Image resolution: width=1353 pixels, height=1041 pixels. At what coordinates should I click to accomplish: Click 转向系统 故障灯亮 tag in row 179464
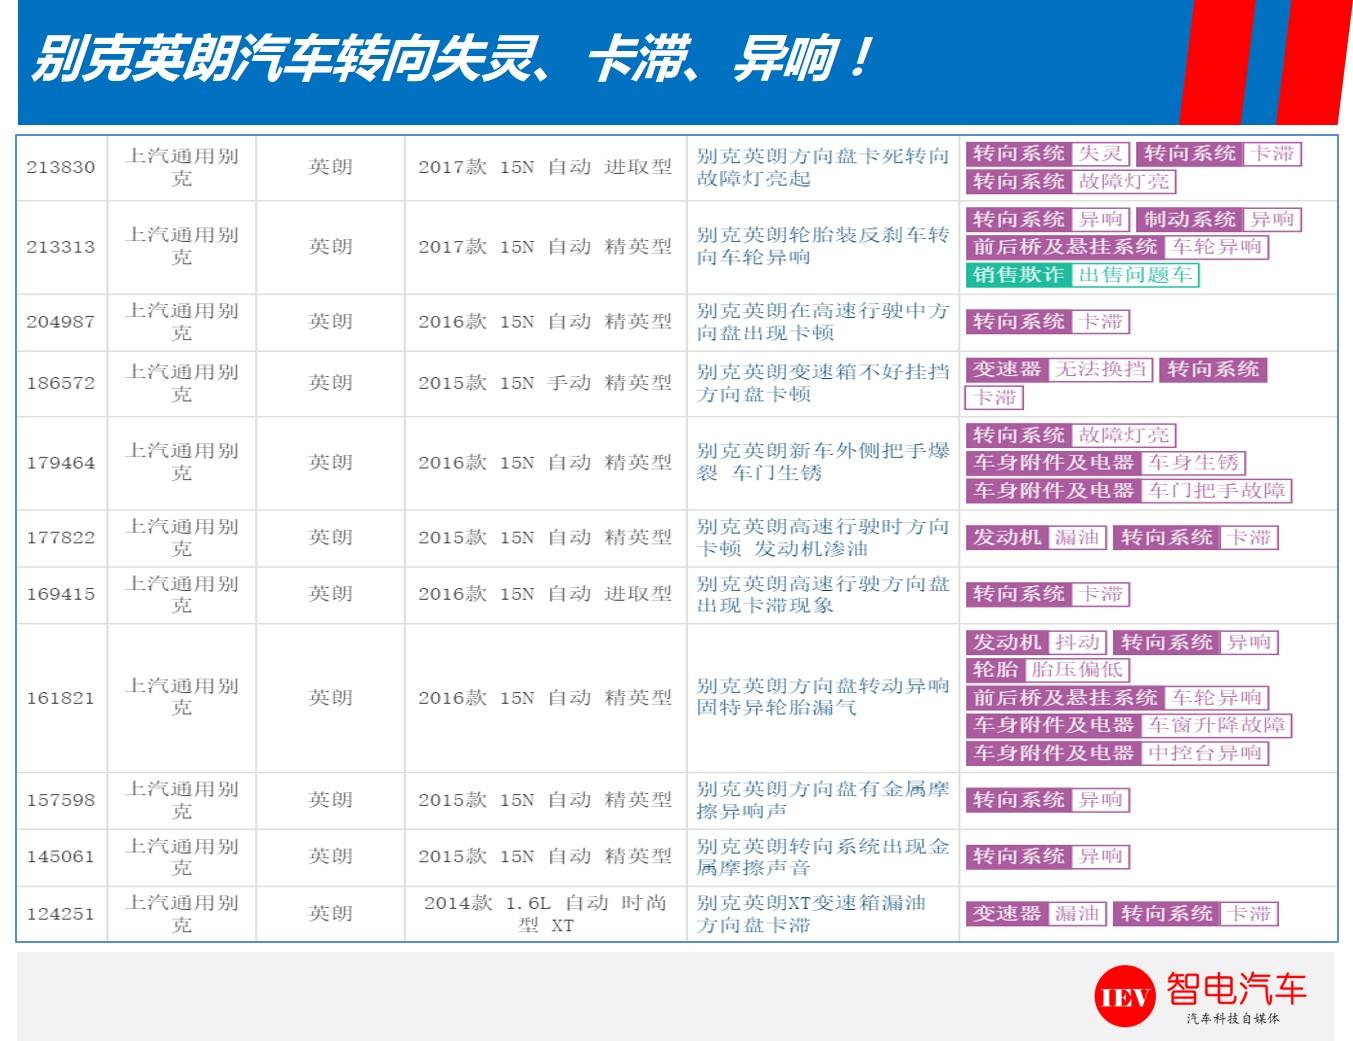point(1071,436)
